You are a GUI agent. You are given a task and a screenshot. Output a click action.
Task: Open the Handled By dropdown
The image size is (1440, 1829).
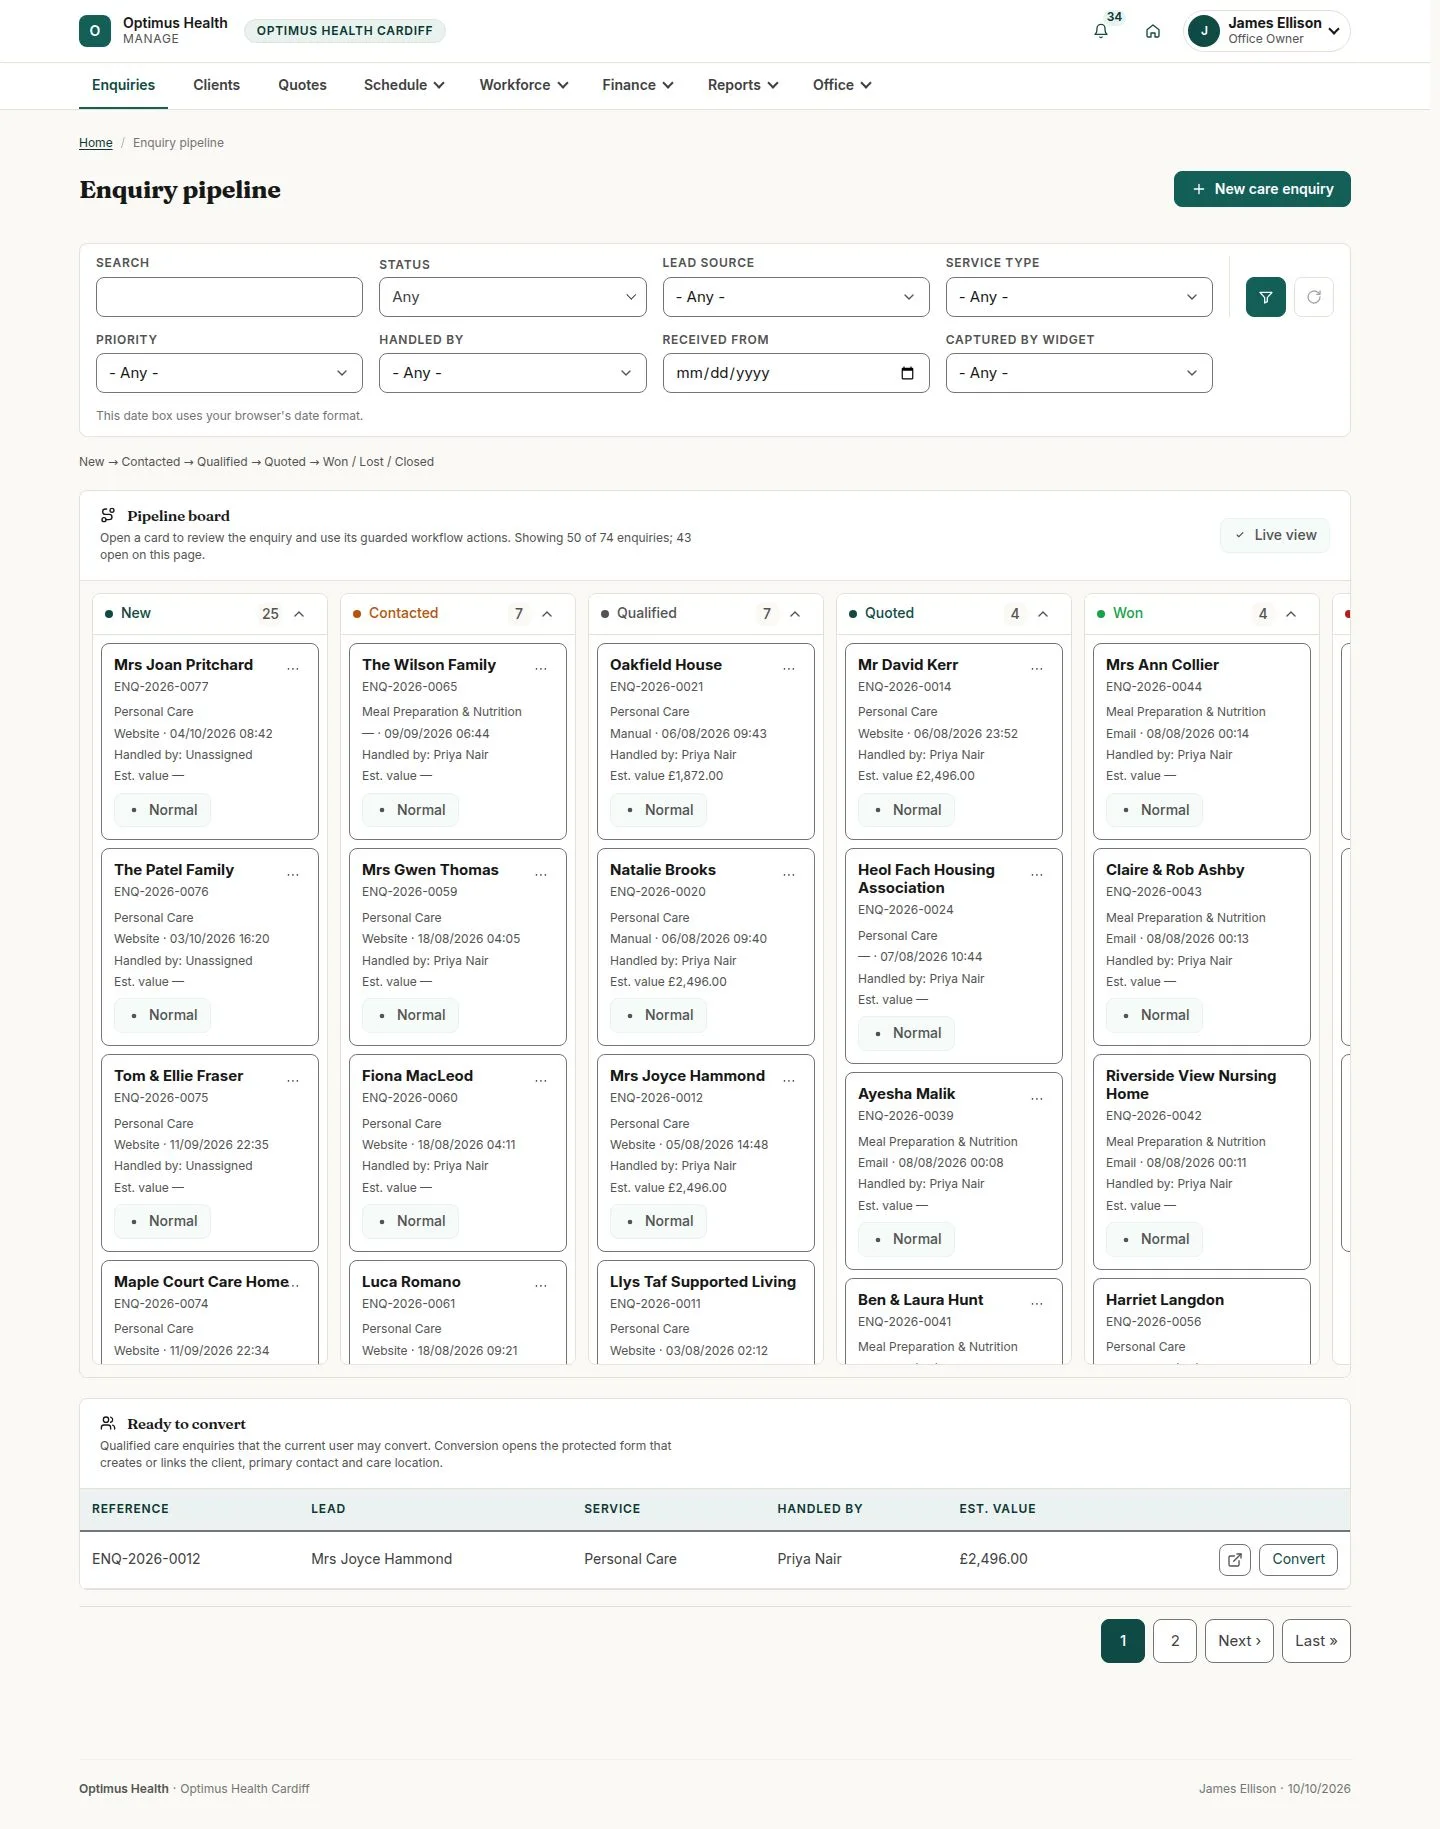[513, 373]
